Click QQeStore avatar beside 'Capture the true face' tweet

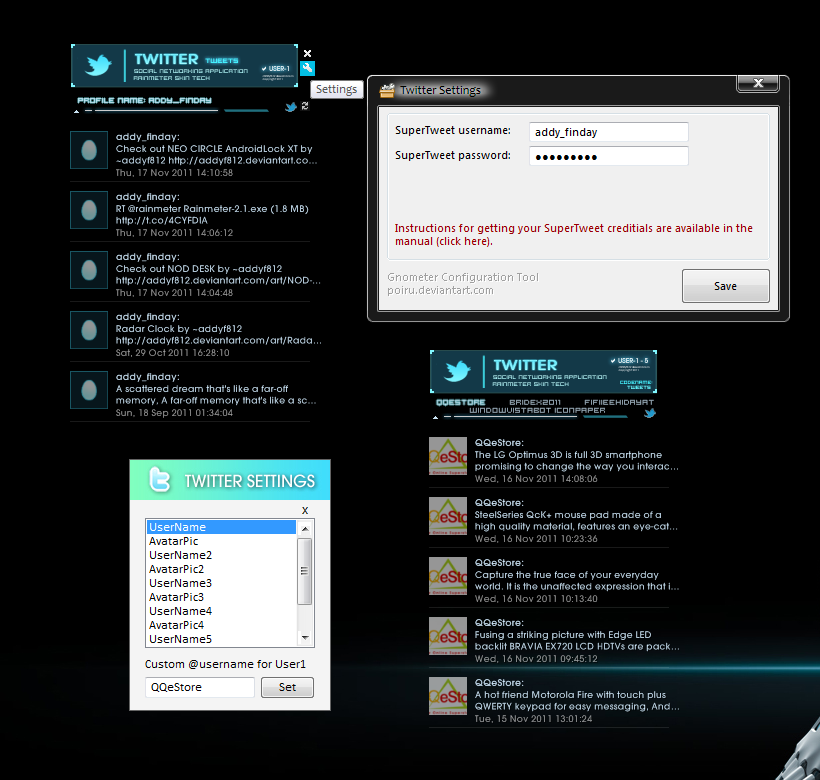point(448,576)
